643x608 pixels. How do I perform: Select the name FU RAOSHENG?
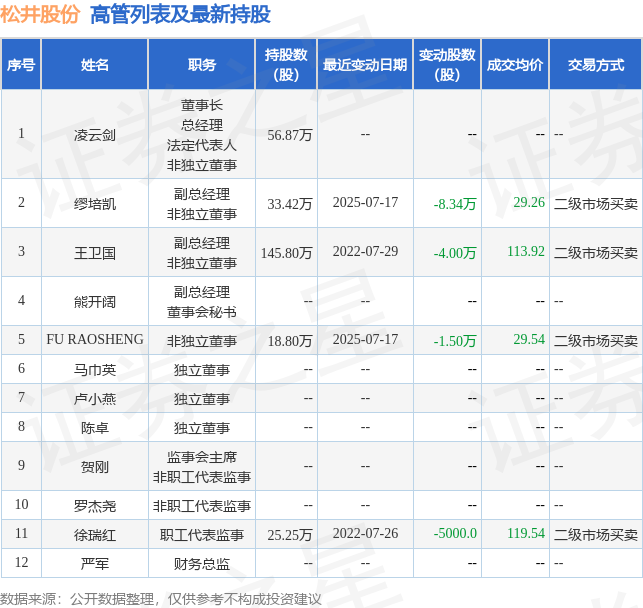tap(95, 339)
